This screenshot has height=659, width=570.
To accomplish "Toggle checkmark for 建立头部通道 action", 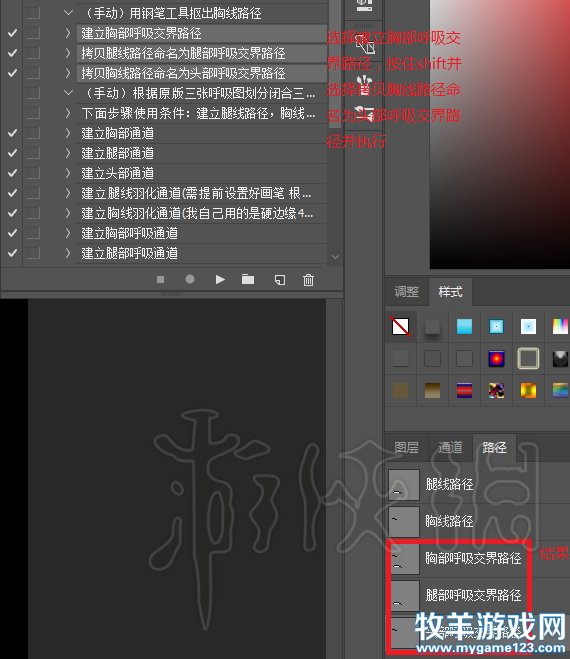I will point(13,173).
